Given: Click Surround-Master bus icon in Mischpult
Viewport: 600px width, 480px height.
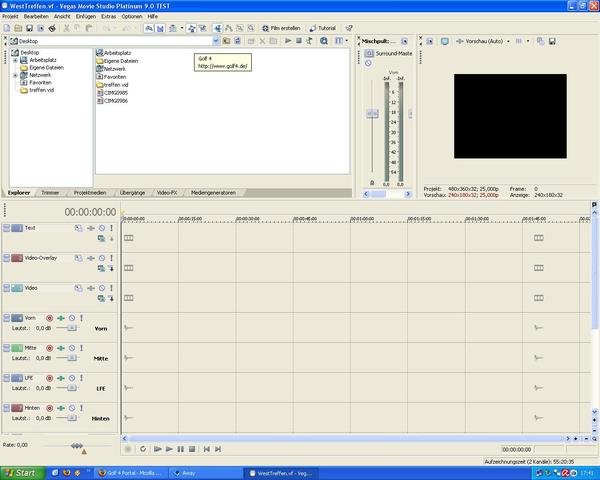Looking at the screenshot, I should click(369, 54).
